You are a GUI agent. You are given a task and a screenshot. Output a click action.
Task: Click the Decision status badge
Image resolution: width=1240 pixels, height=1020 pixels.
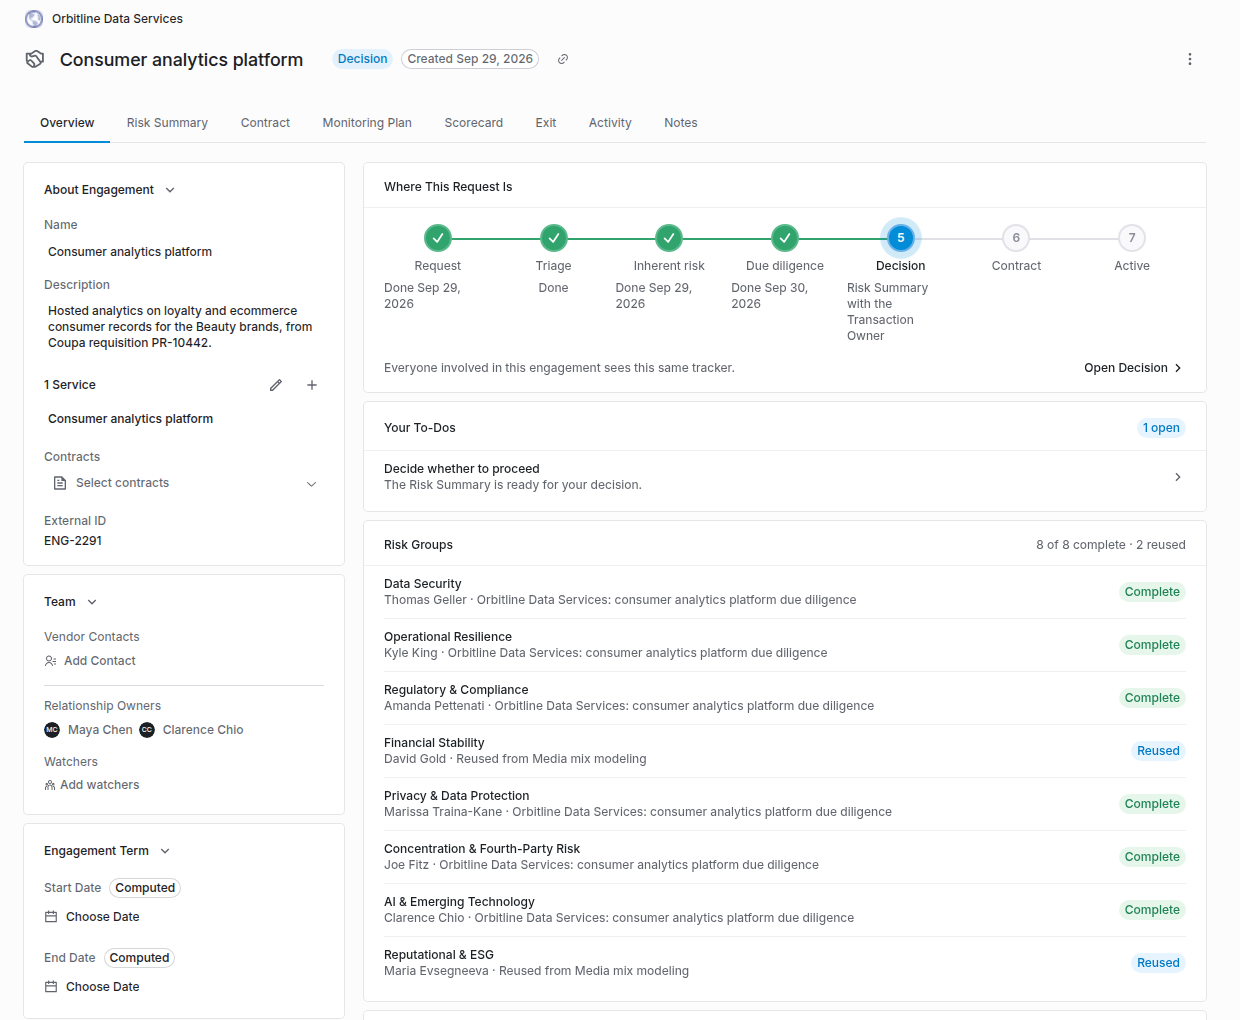362,59
